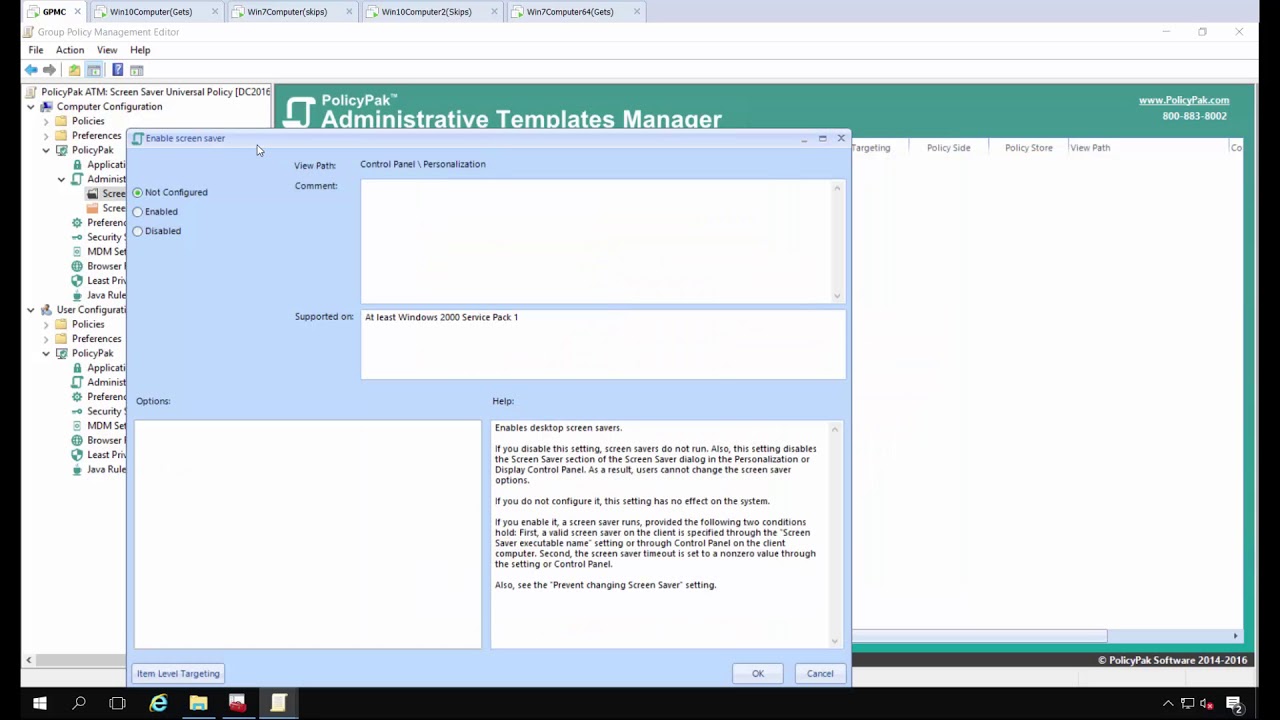
Task: Select Application lock icon under User Configuration PolicyPak
Action: coord(77,368)
